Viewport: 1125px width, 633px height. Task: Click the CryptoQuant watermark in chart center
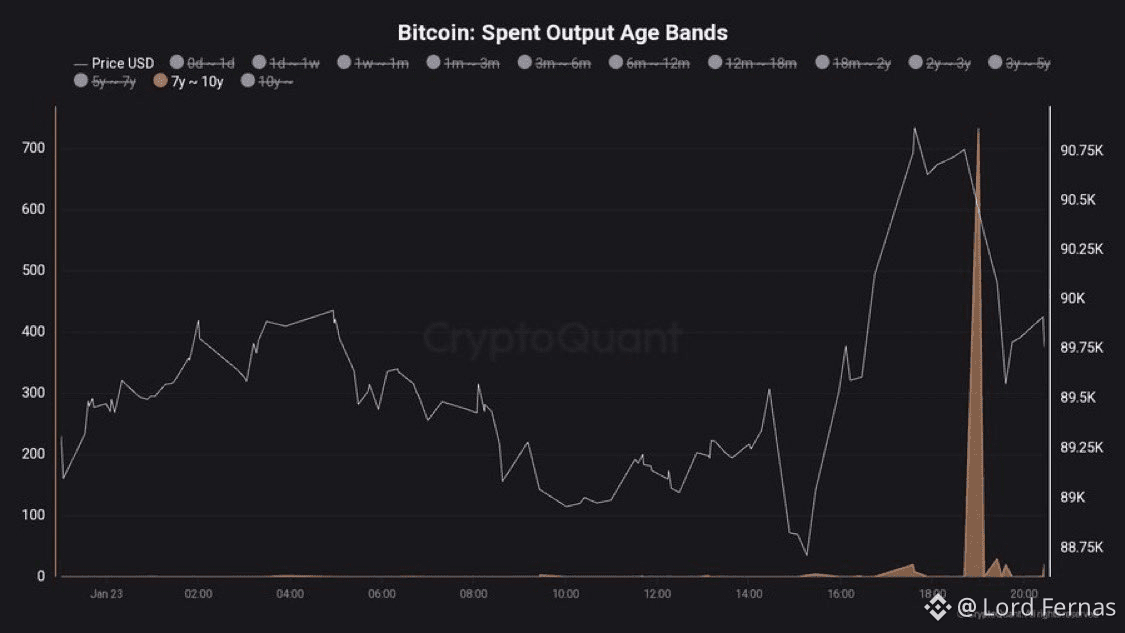552,338
